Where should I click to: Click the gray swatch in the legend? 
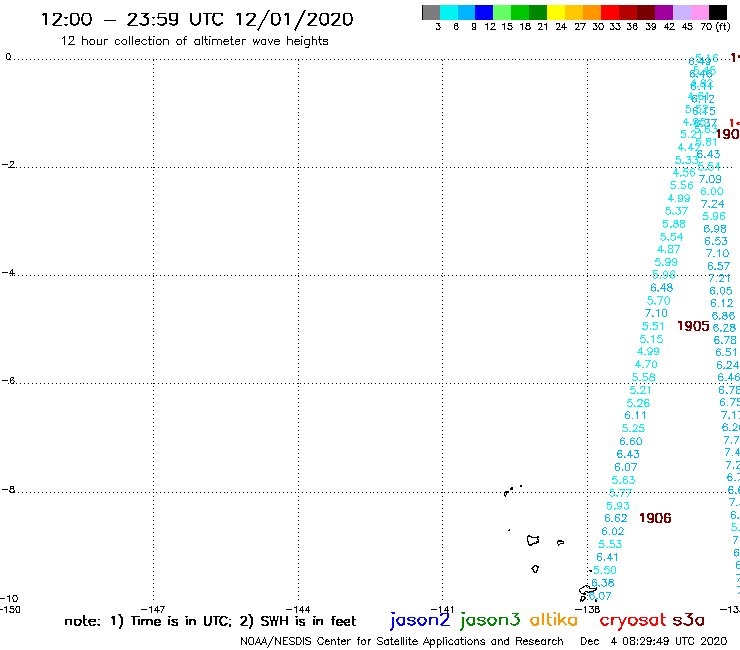click(431, 12)
